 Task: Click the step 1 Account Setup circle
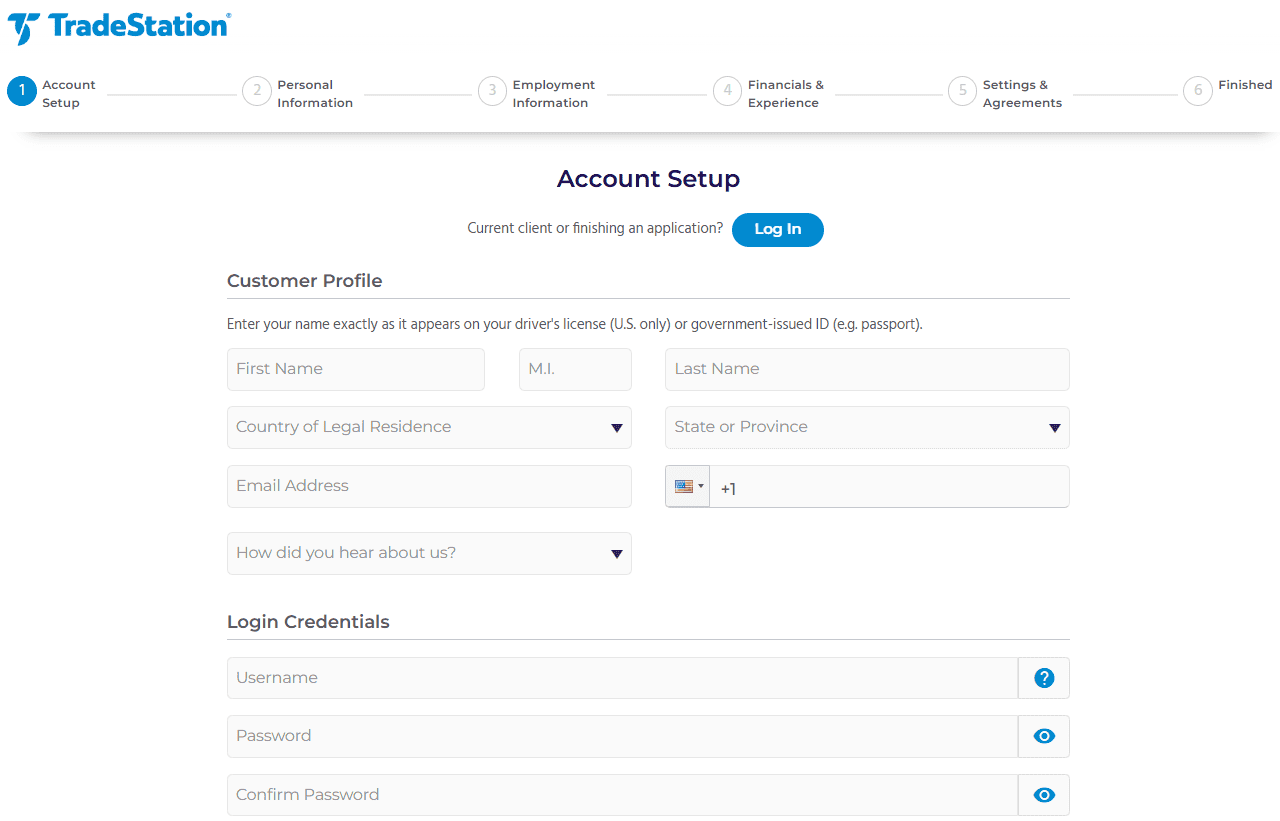point(21,91)
